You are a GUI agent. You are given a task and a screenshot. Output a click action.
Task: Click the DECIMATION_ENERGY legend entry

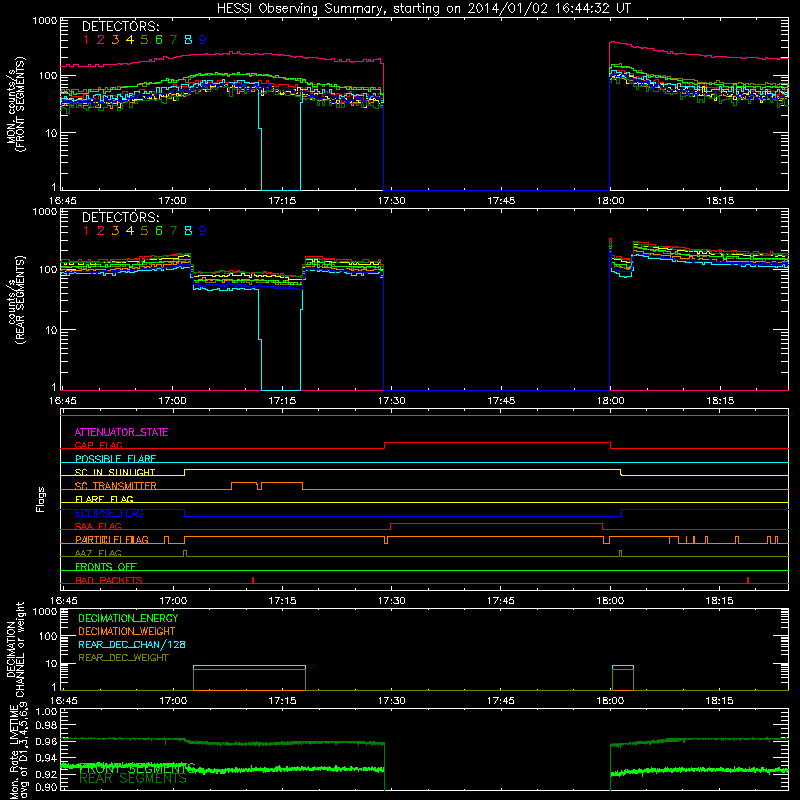point(128,618)
